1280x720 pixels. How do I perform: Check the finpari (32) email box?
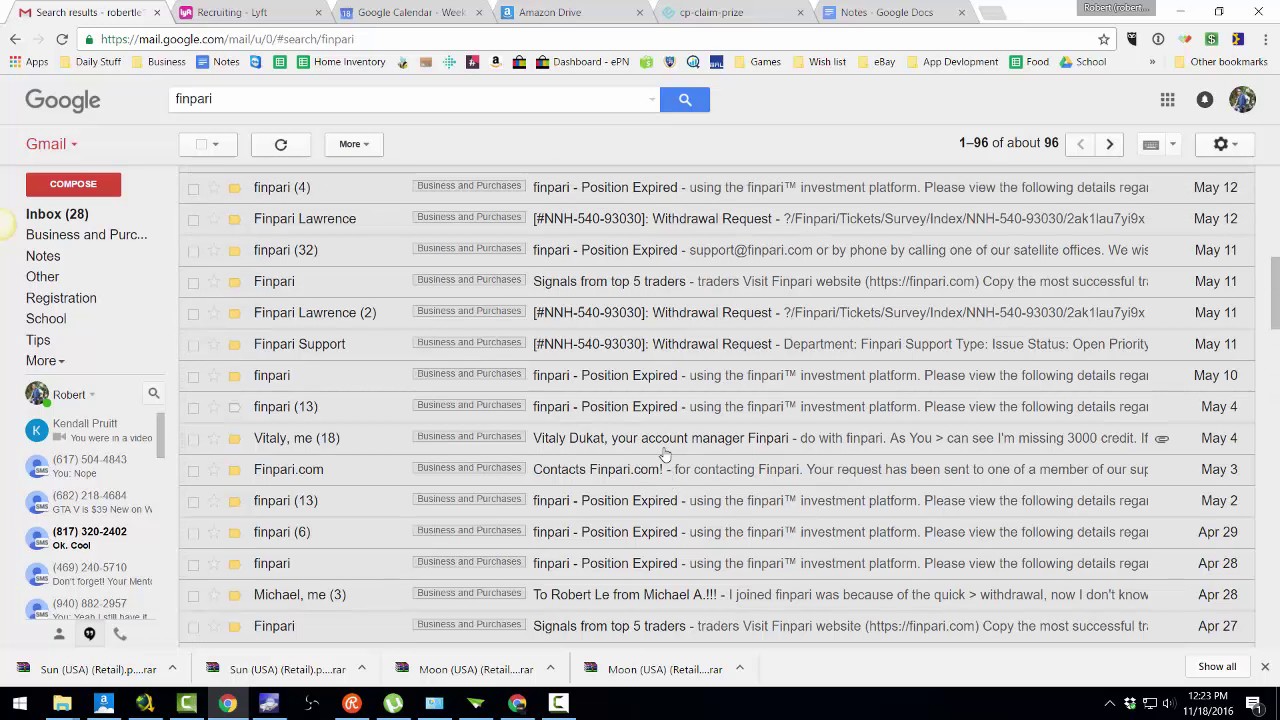click(193, 250)
